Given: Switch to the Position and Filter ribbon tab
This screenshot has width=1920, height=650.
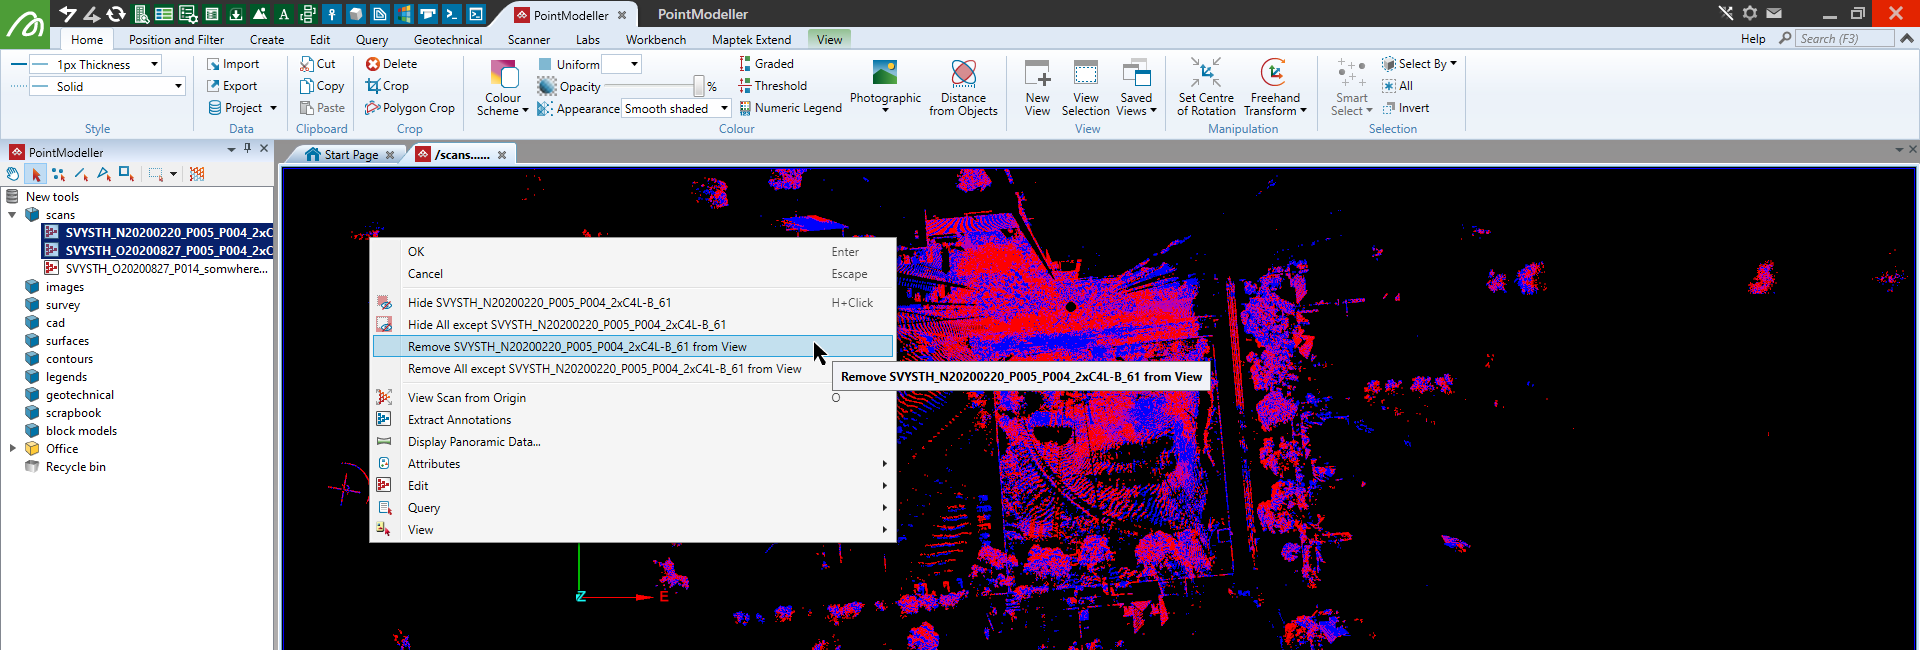Looking at the screenshot, I should pyautogui.click(x=176, y=40).
